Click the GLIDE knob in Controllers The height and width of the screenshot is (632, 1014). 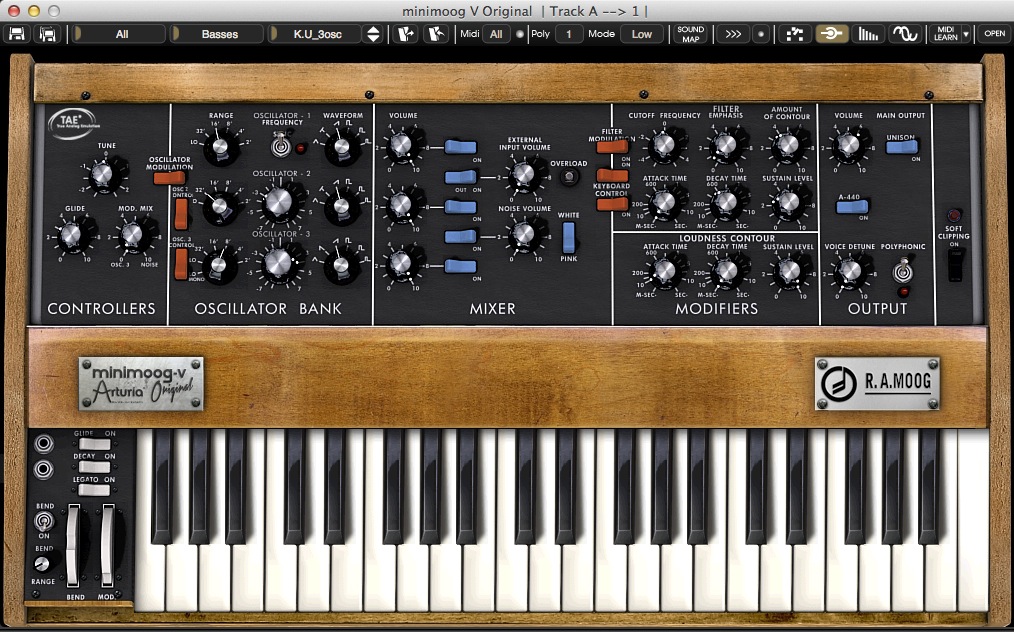[70, 234]
